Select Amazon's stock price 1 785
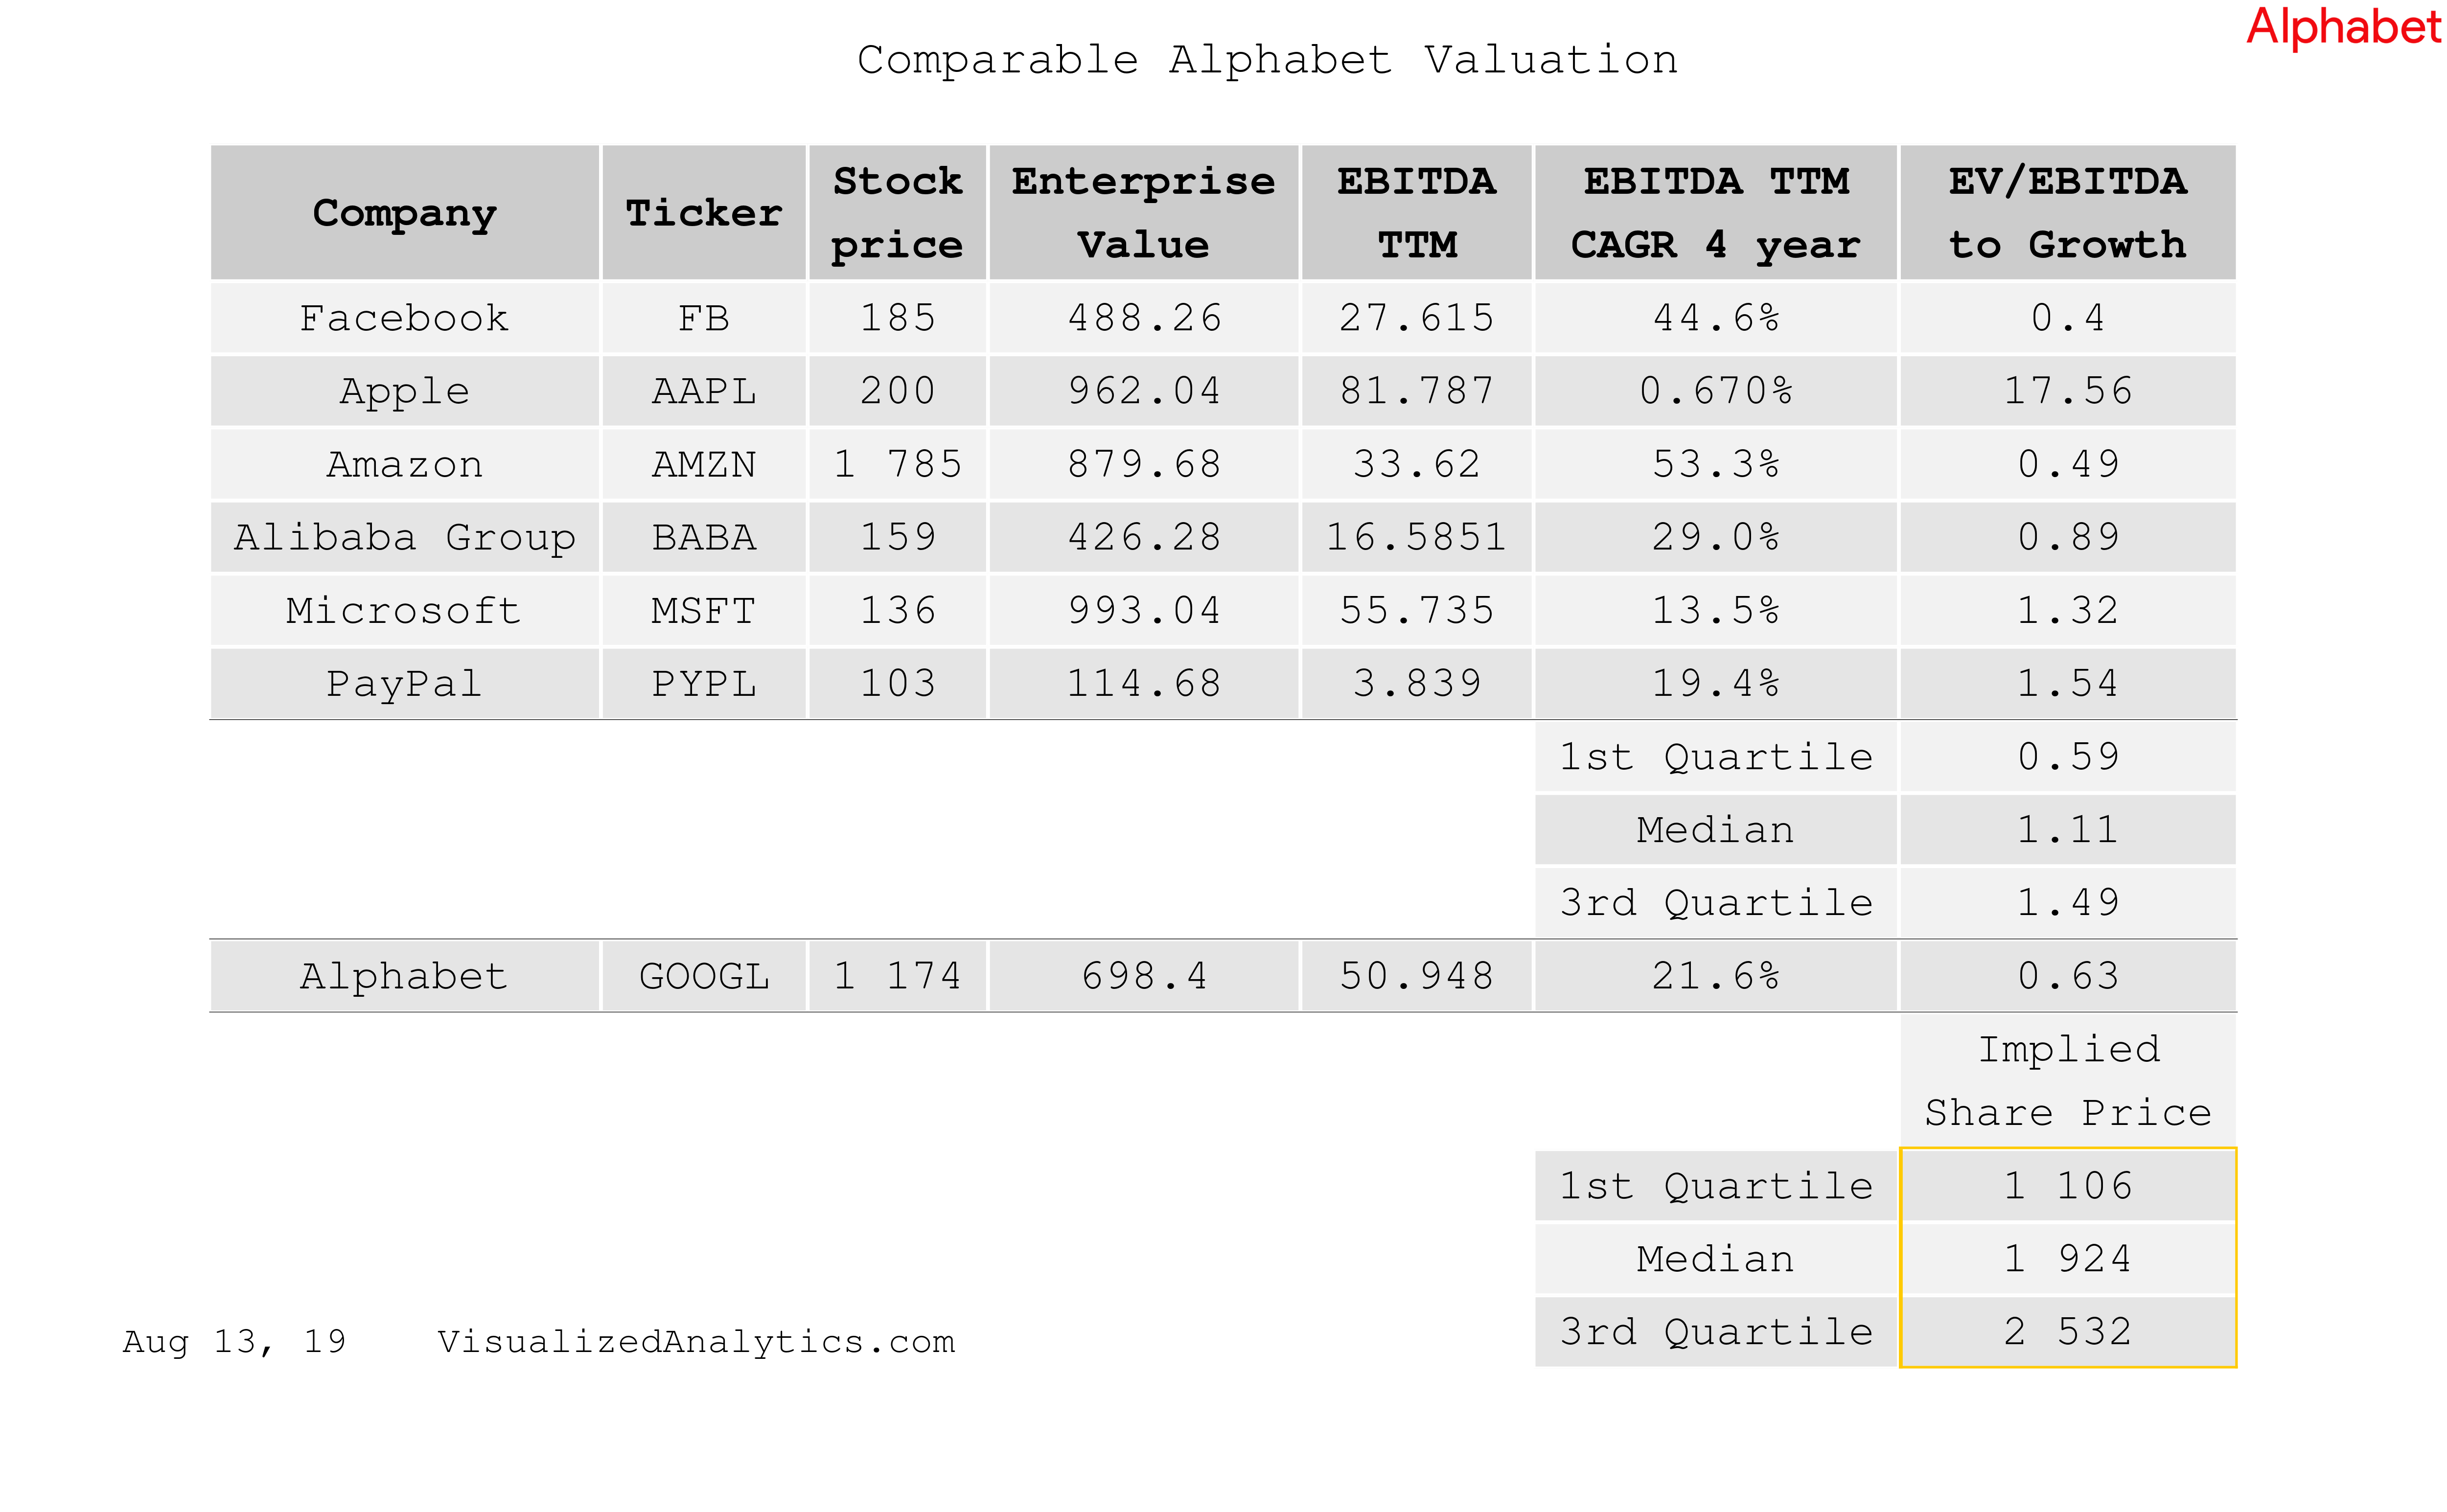Viewport: 2447px width, 1512px height. click(897, 464)
